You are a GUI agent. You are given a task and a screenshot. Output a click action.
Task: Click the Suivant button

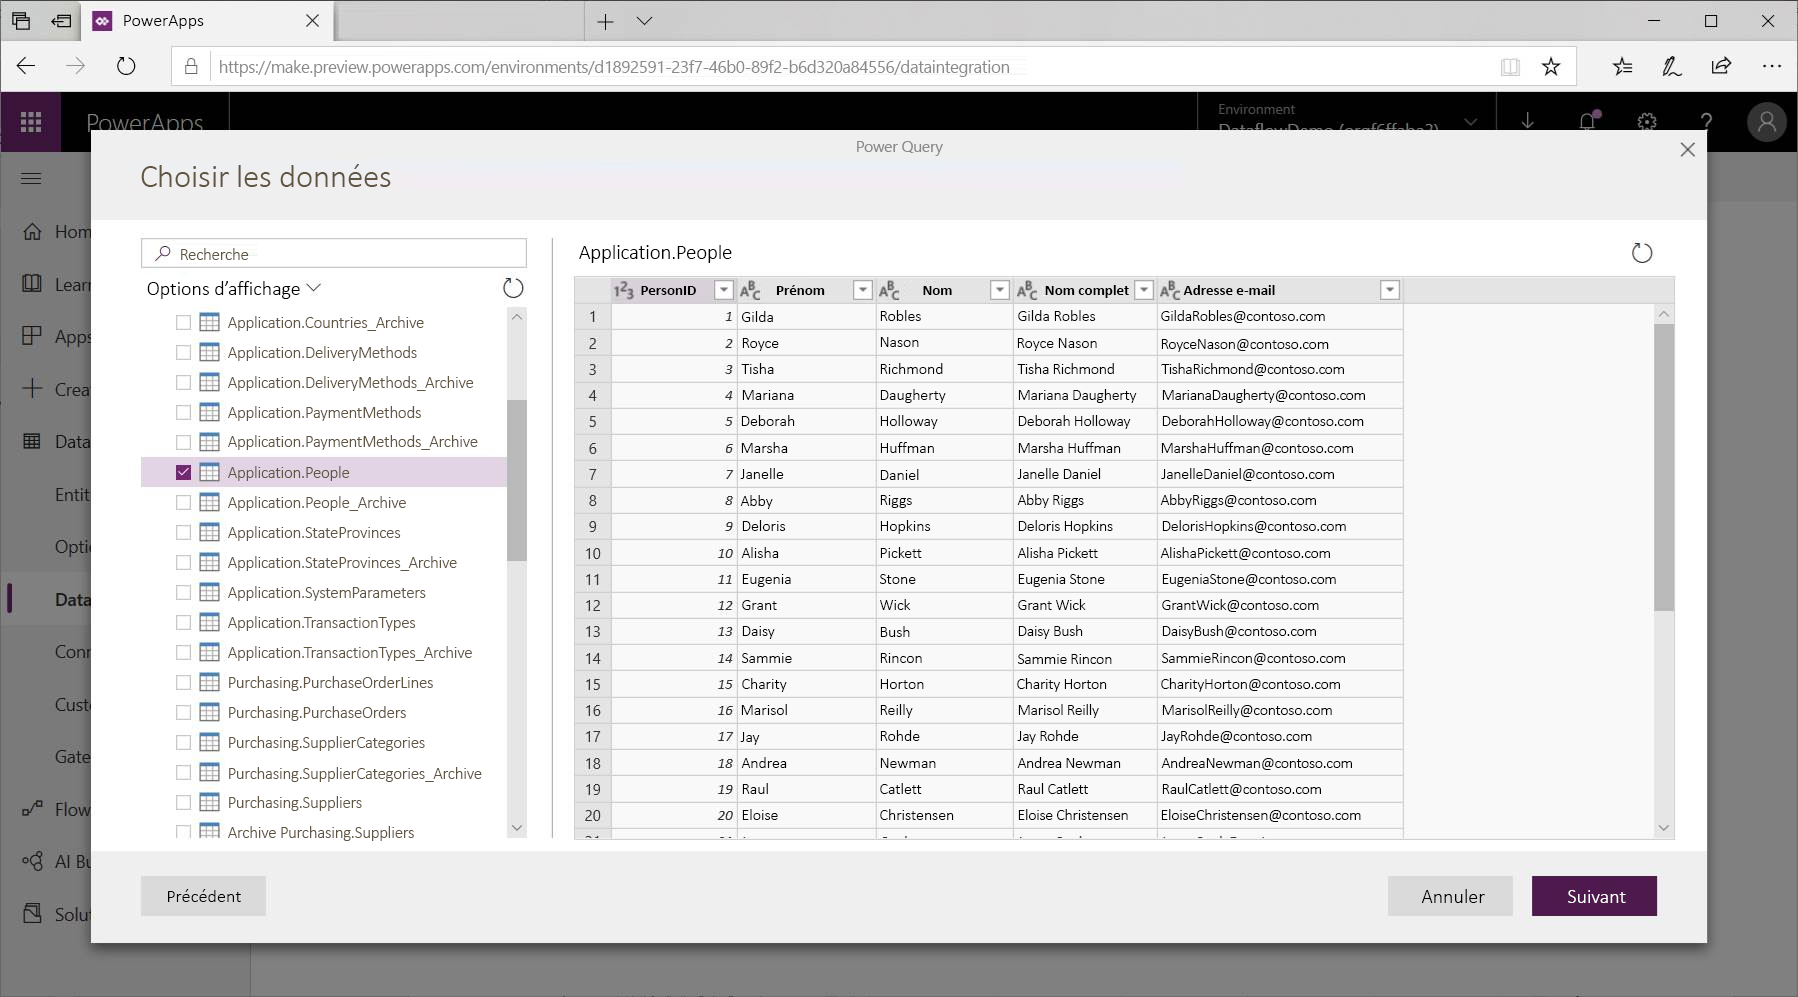[x=1594, y=896]
